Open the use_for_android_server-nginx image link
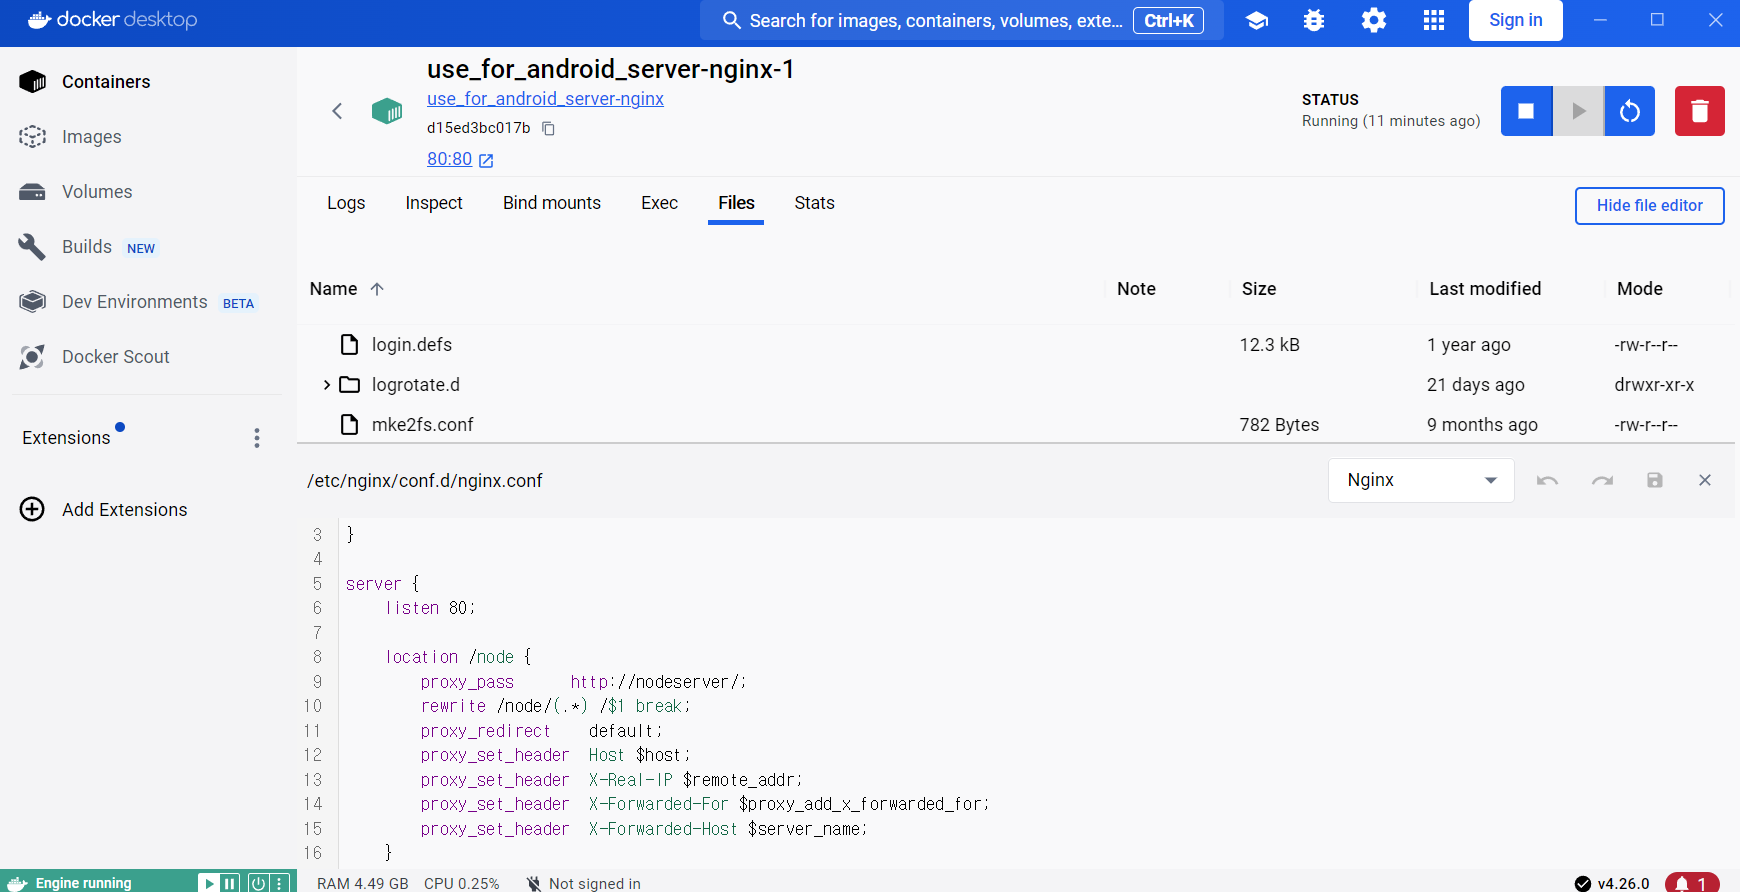Screen dimensions: 1740x892 [x=545, y=99]
